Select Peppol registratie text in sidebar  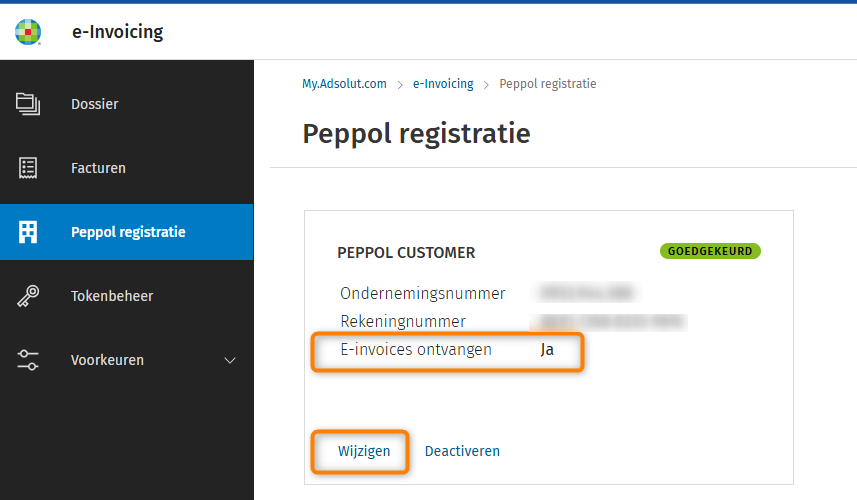point(128,232)
